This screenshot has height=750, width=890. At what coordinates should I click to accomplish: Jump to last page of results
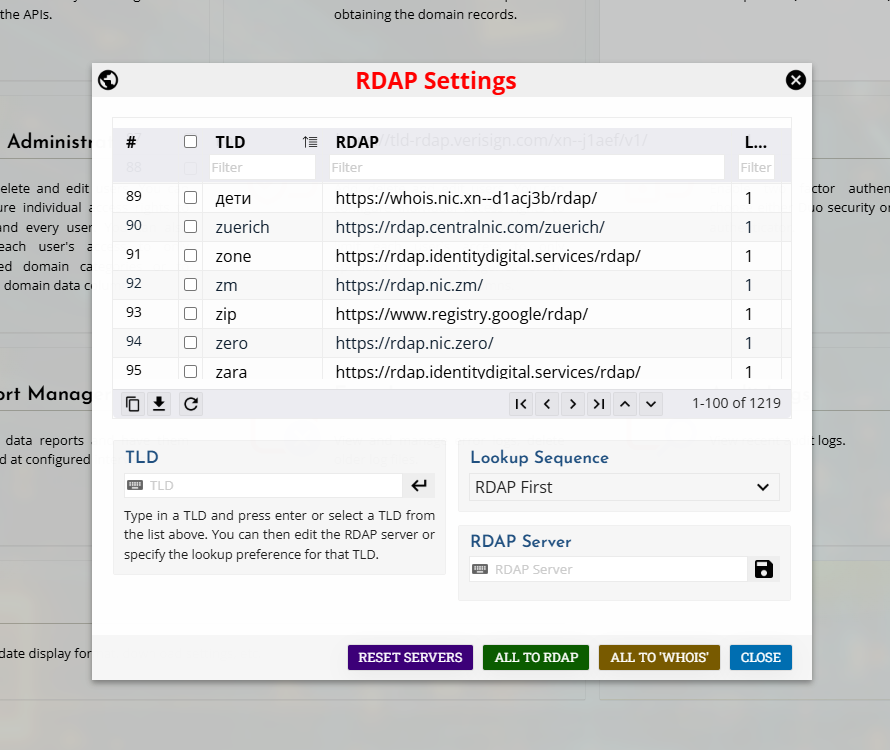tap(599, 404)
